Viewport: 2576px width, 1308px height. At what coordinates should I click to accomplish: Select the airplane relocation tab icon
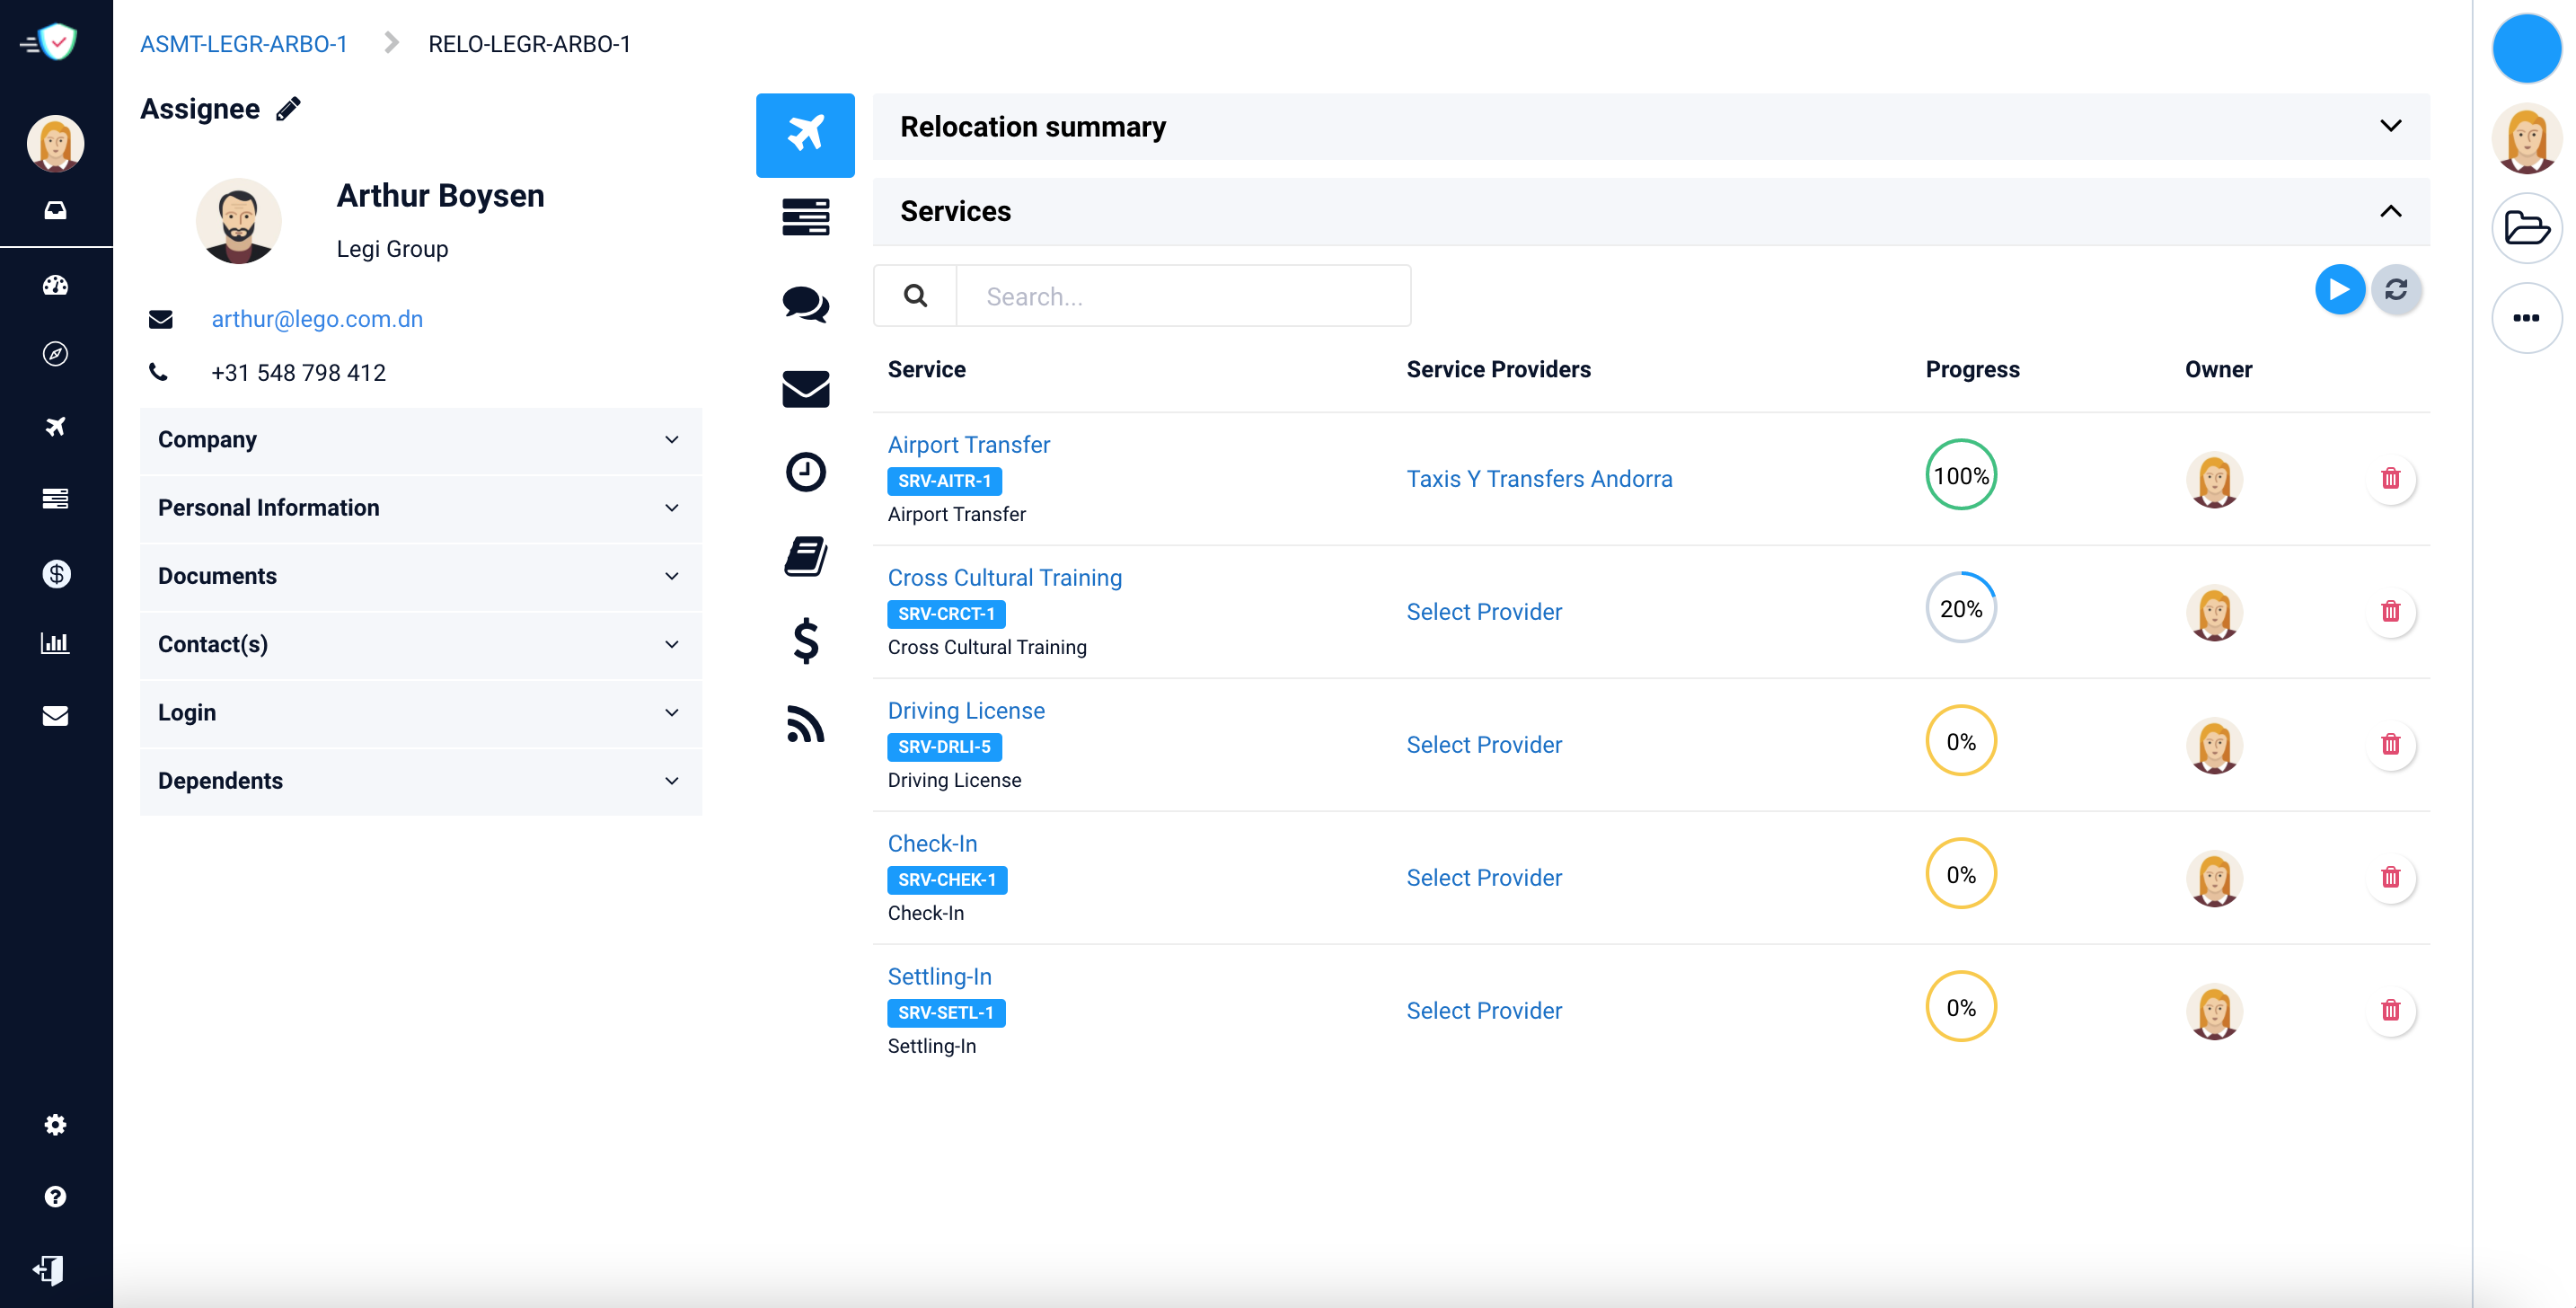coord(805,134)
